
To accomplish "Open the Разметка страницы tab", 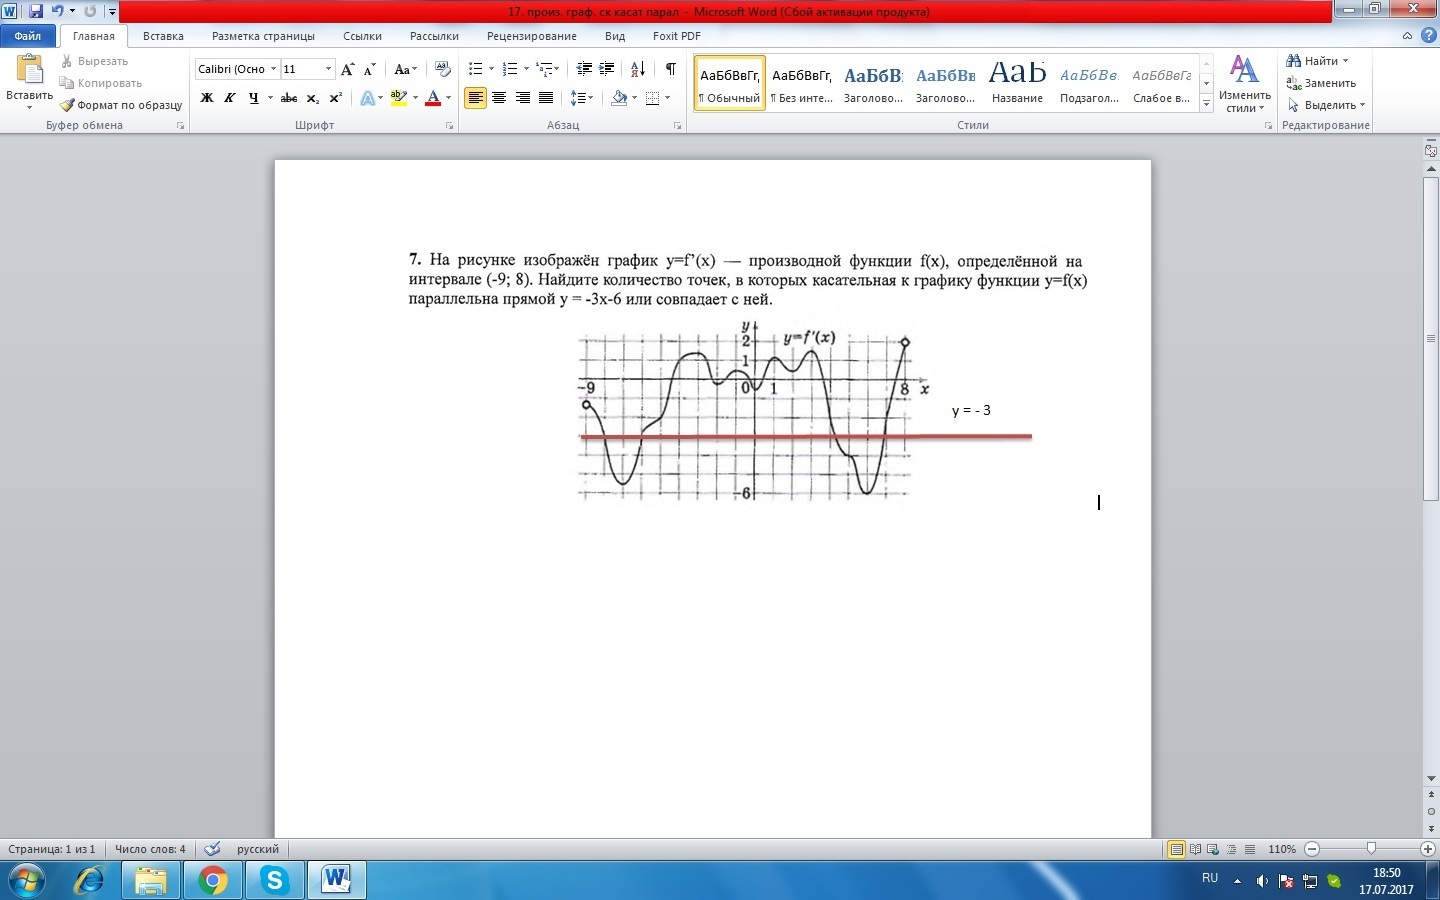I will coord(263,36).
